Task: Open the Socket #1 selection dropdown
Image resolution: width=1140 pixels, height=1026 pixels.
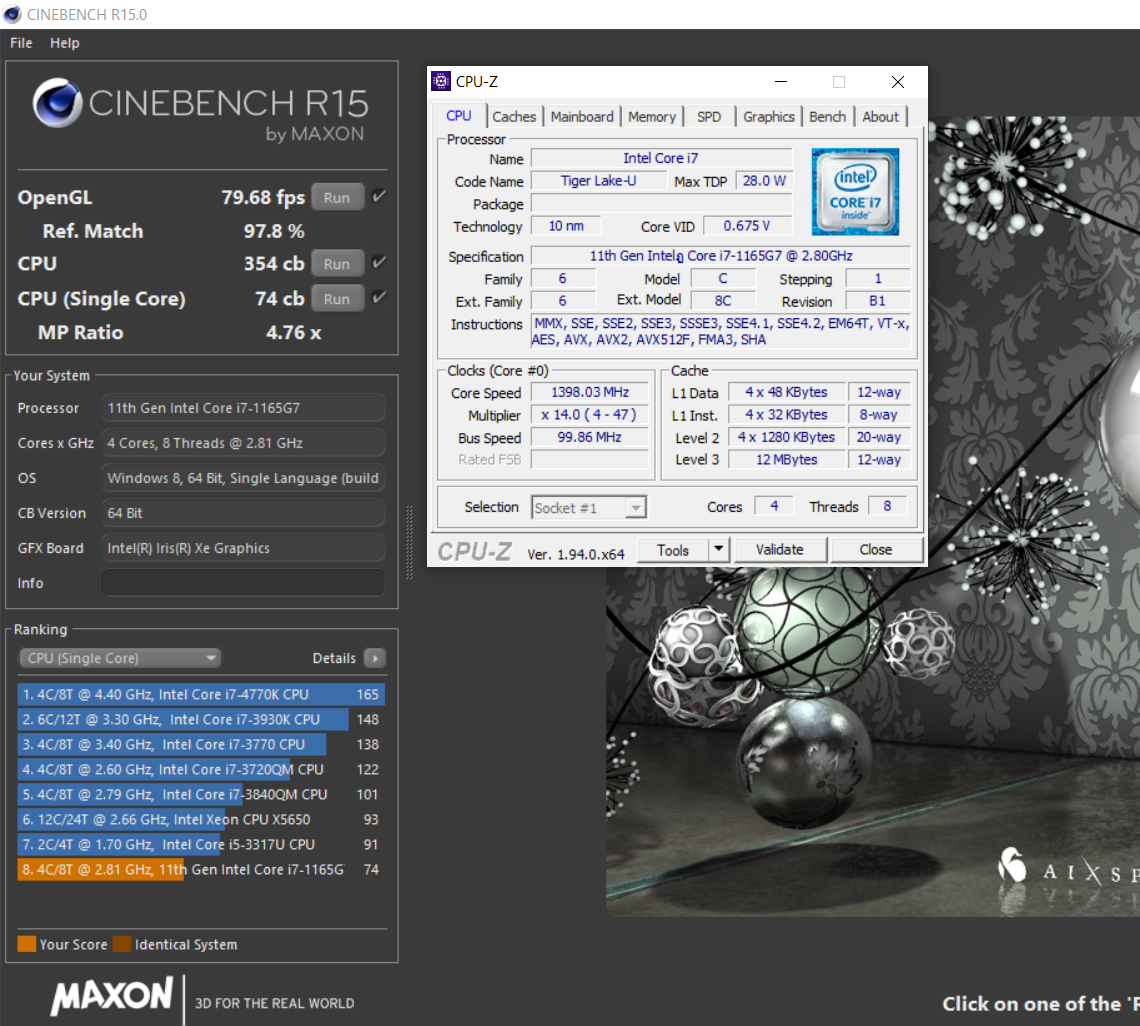Action: click(x=589, y=508)
